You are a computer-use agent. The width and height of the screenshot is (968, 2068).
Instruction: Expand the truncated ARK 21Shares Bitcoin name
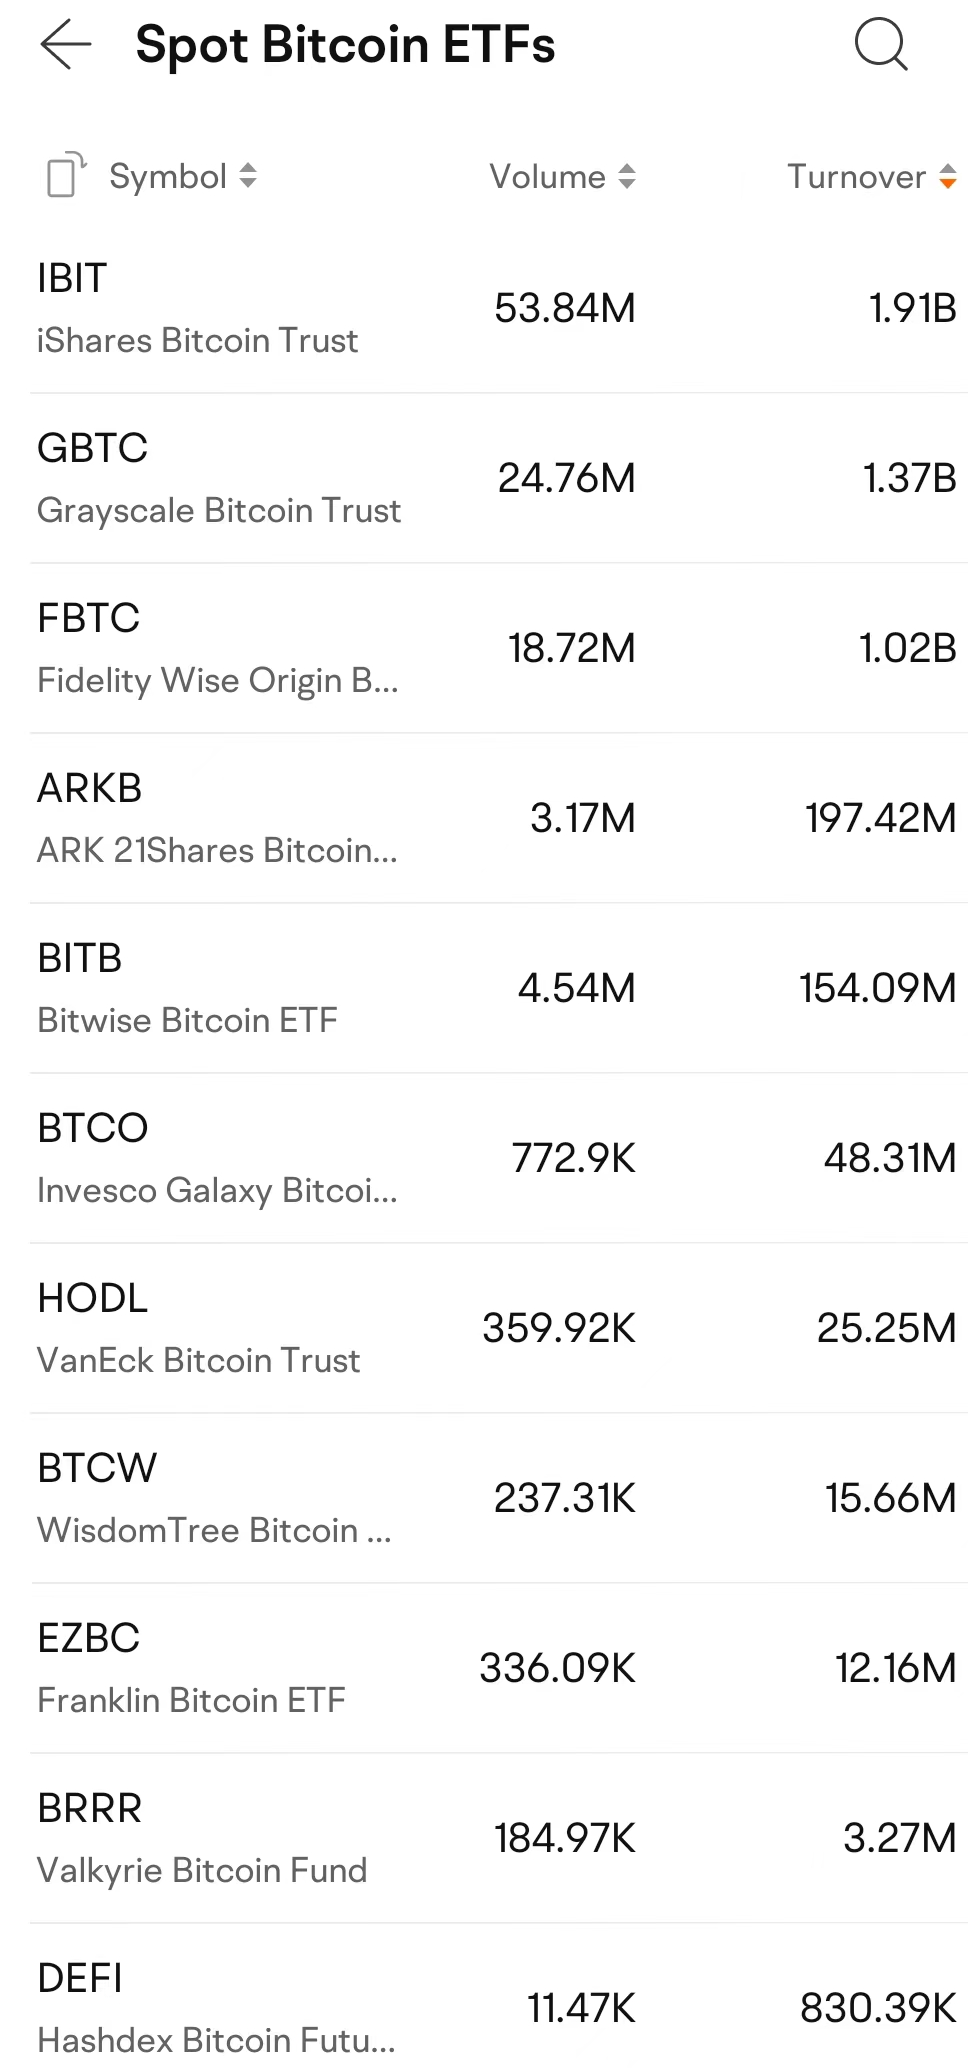(216, 850)
